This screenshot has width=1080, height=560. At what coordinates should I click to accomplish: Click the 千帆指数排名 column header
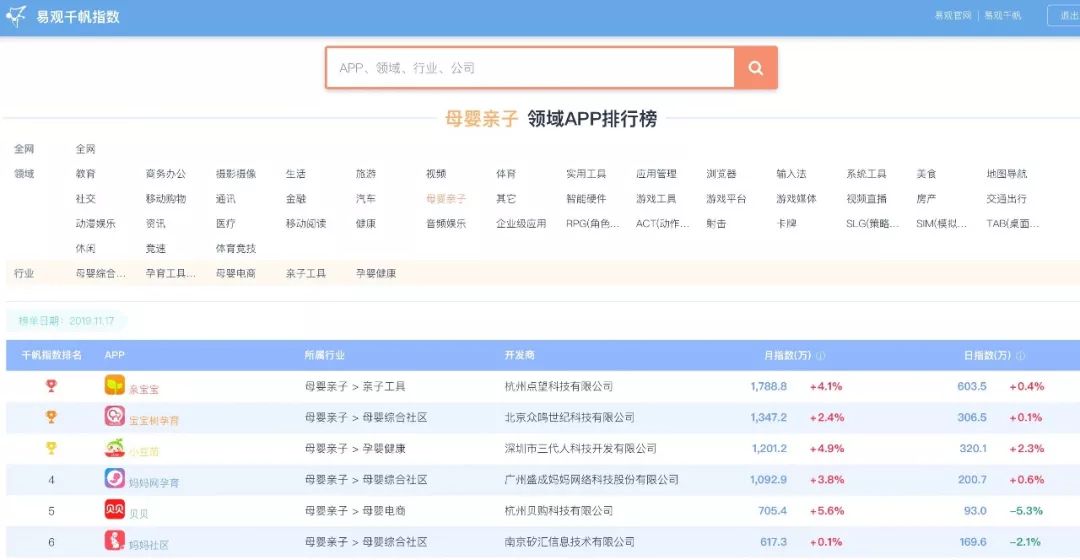pos(52,355)
